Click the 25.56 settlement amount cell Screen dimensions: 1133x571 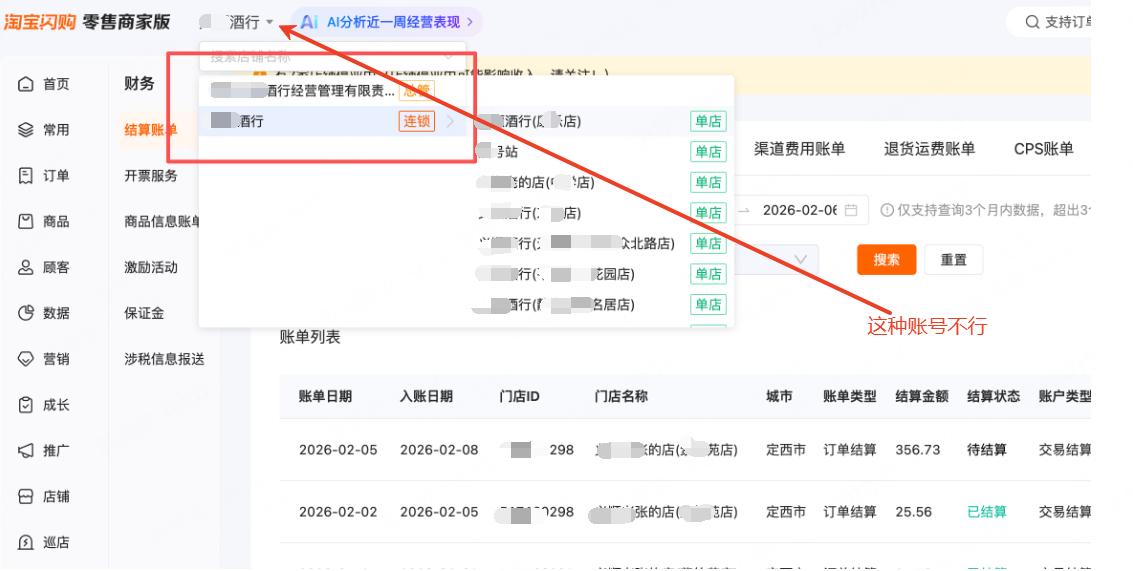(x=913, y=512)
